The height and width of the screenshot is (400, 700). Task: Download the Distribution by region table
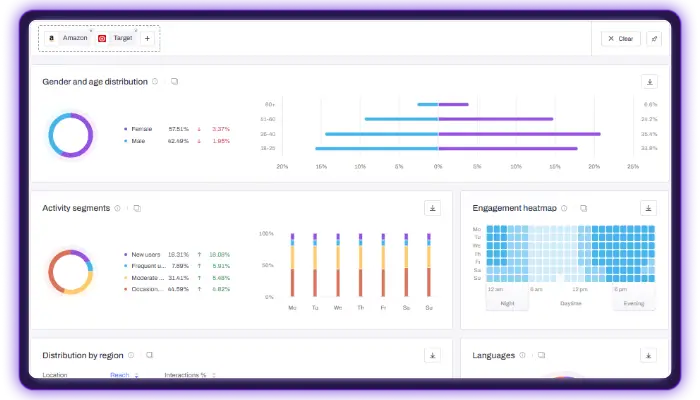coord(432,355)
